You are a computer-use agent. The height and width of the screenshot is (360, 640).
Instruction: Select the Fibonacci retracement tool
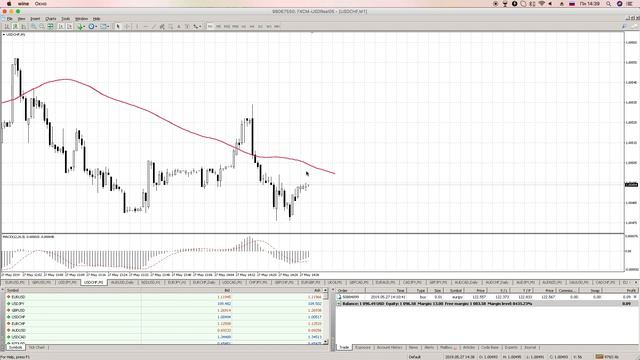(x=171, y=27)
